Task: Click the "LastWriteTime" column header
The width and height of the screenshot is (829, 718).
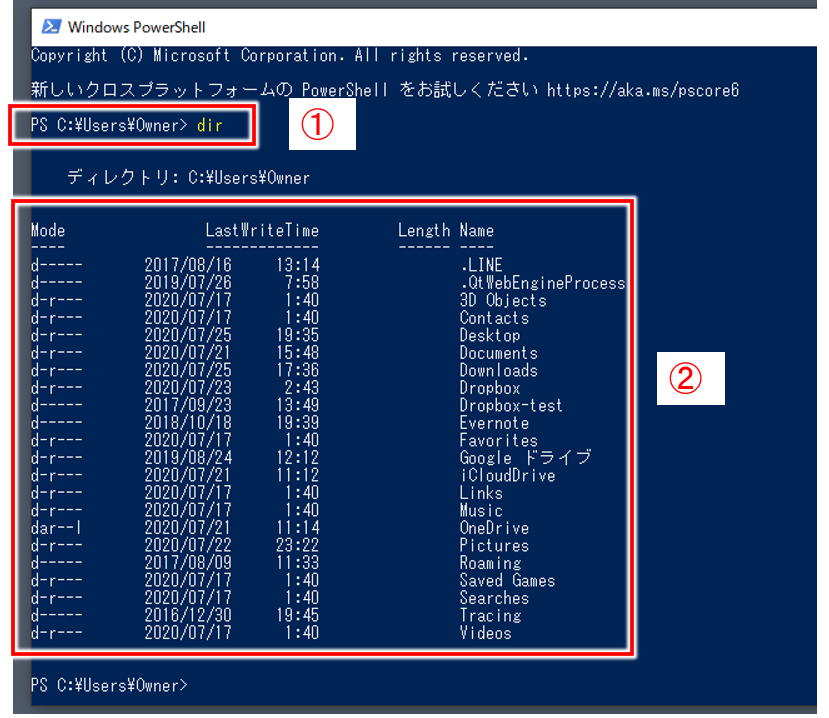Action: [263, 231]
